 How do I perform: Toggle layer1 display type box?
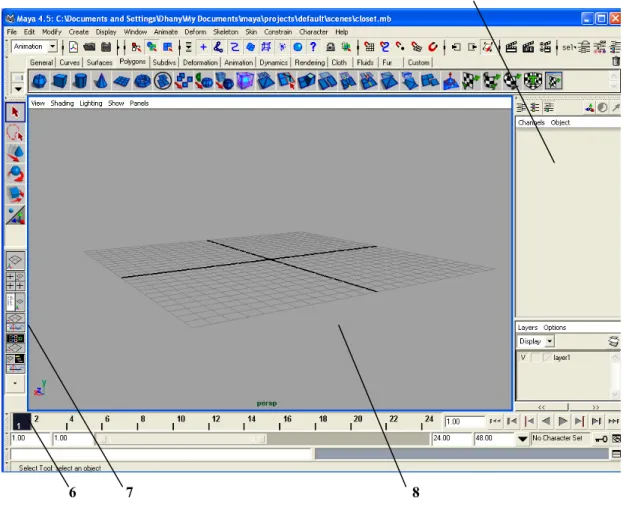pos(536,357)
